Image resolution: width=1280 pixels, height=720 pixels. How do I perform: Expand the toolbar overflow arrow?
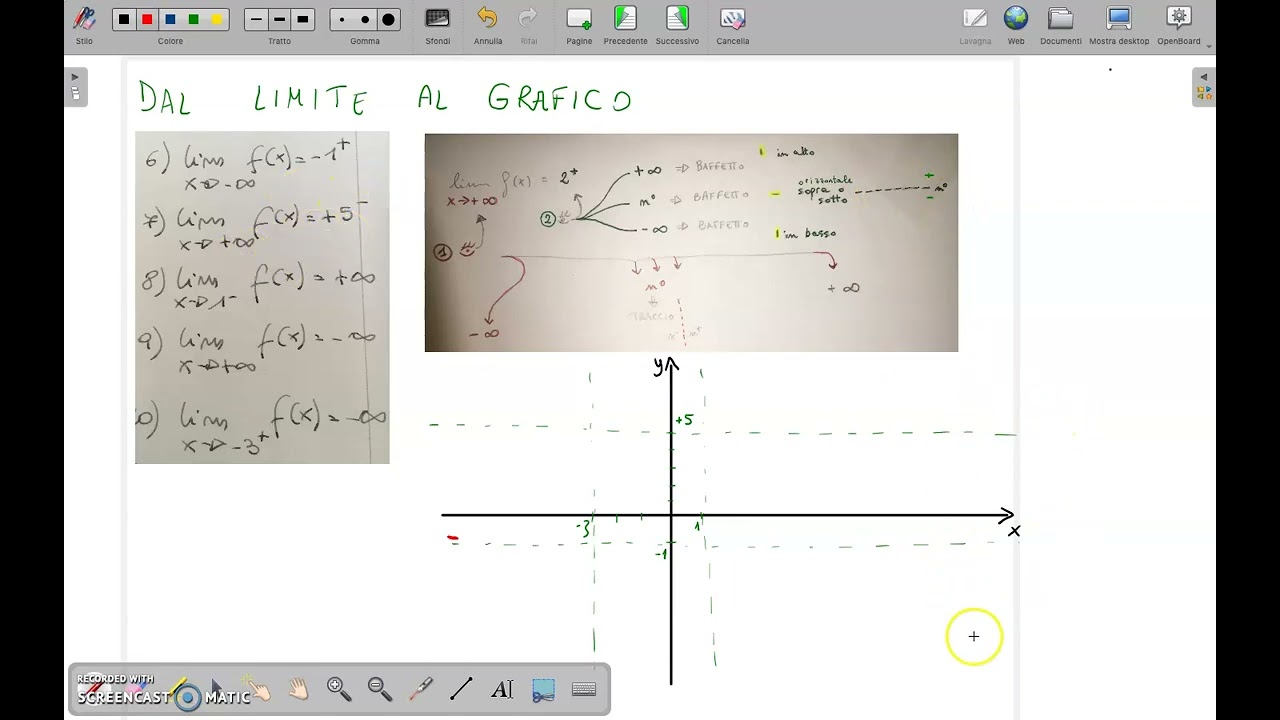[1209, 46]
